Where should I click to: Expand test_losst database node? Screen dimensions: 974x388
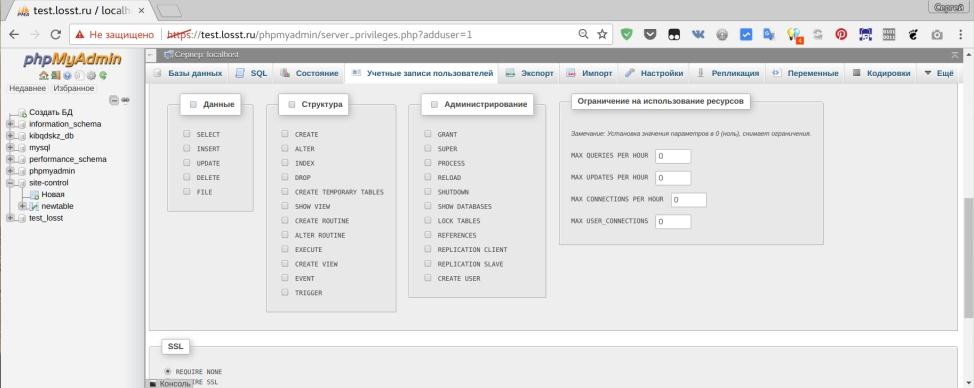coord(10,218)
